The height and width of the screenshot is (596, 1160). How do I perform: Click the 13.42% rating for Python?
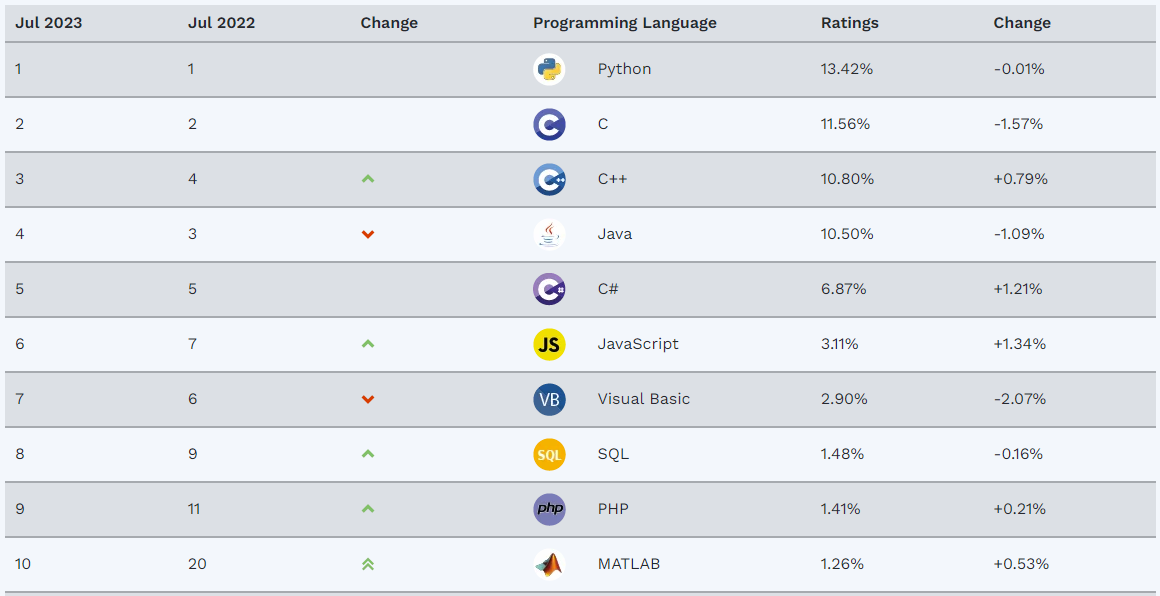point(846,69)
